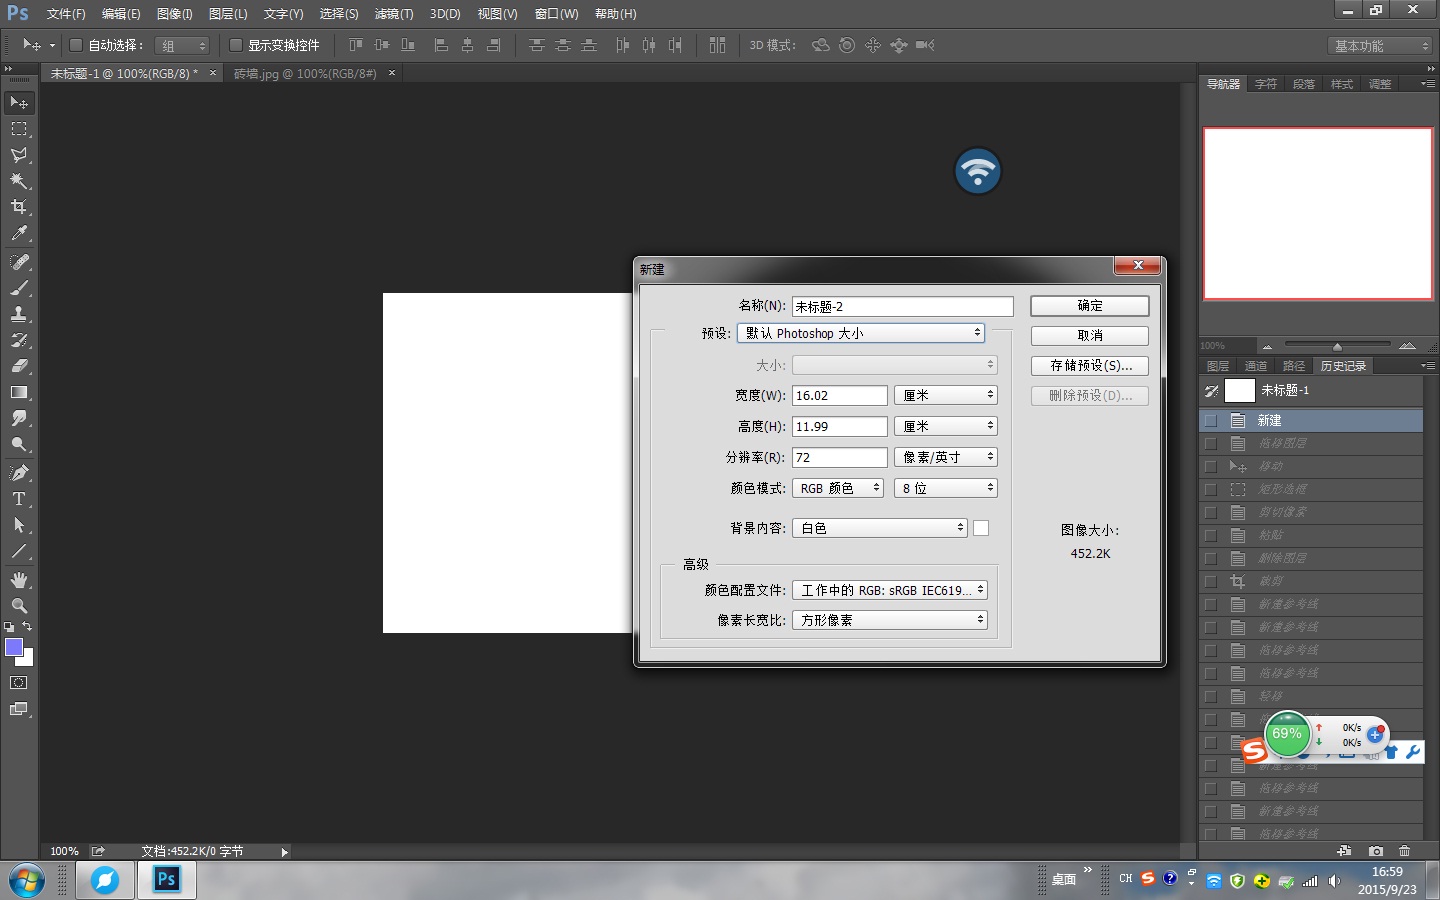Open the 颜色模式 RGB dropdown
1440x900 pixels.
tap(838, 488)
